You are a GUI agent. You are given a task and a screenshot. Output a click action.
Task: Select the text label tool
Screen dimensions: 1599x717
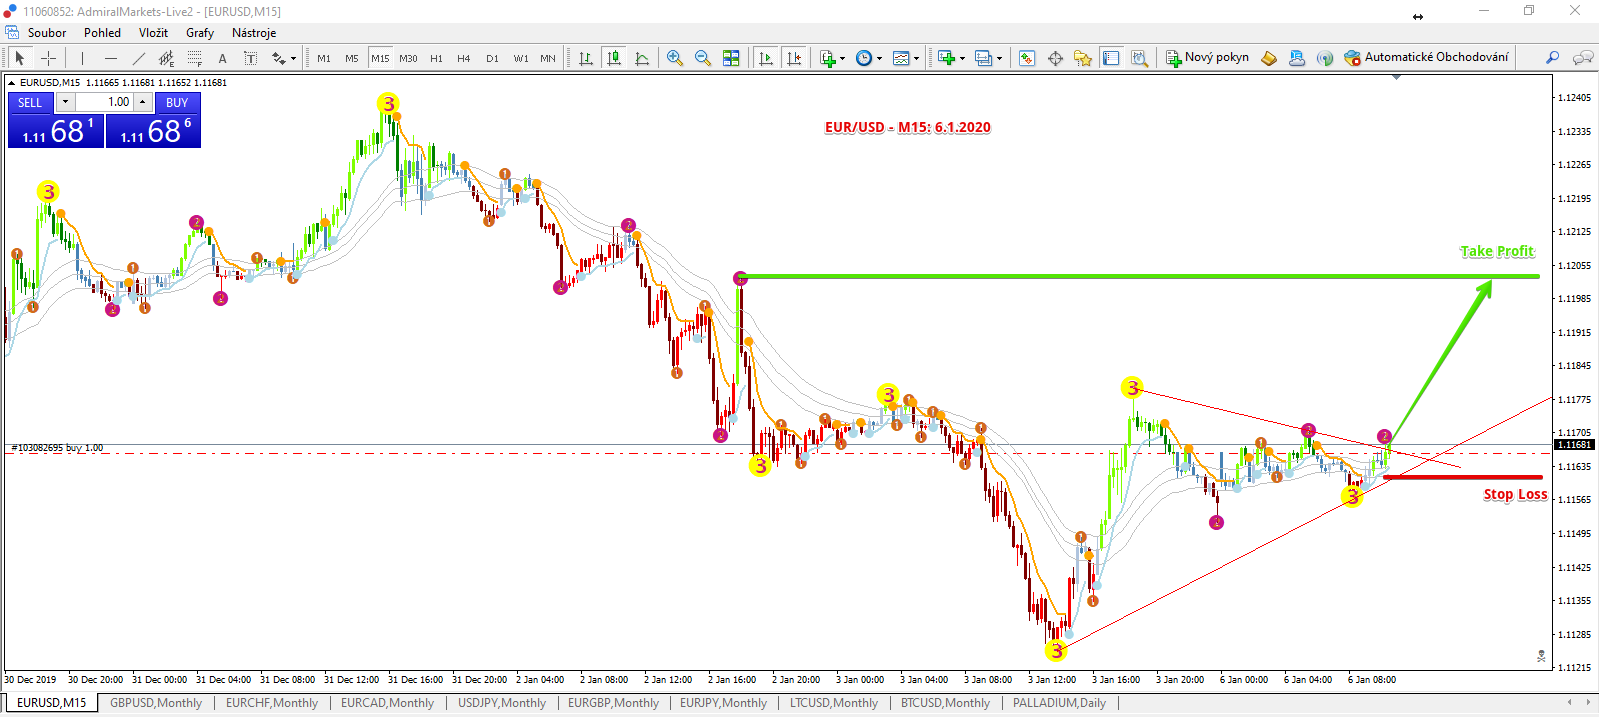[250, 58]
